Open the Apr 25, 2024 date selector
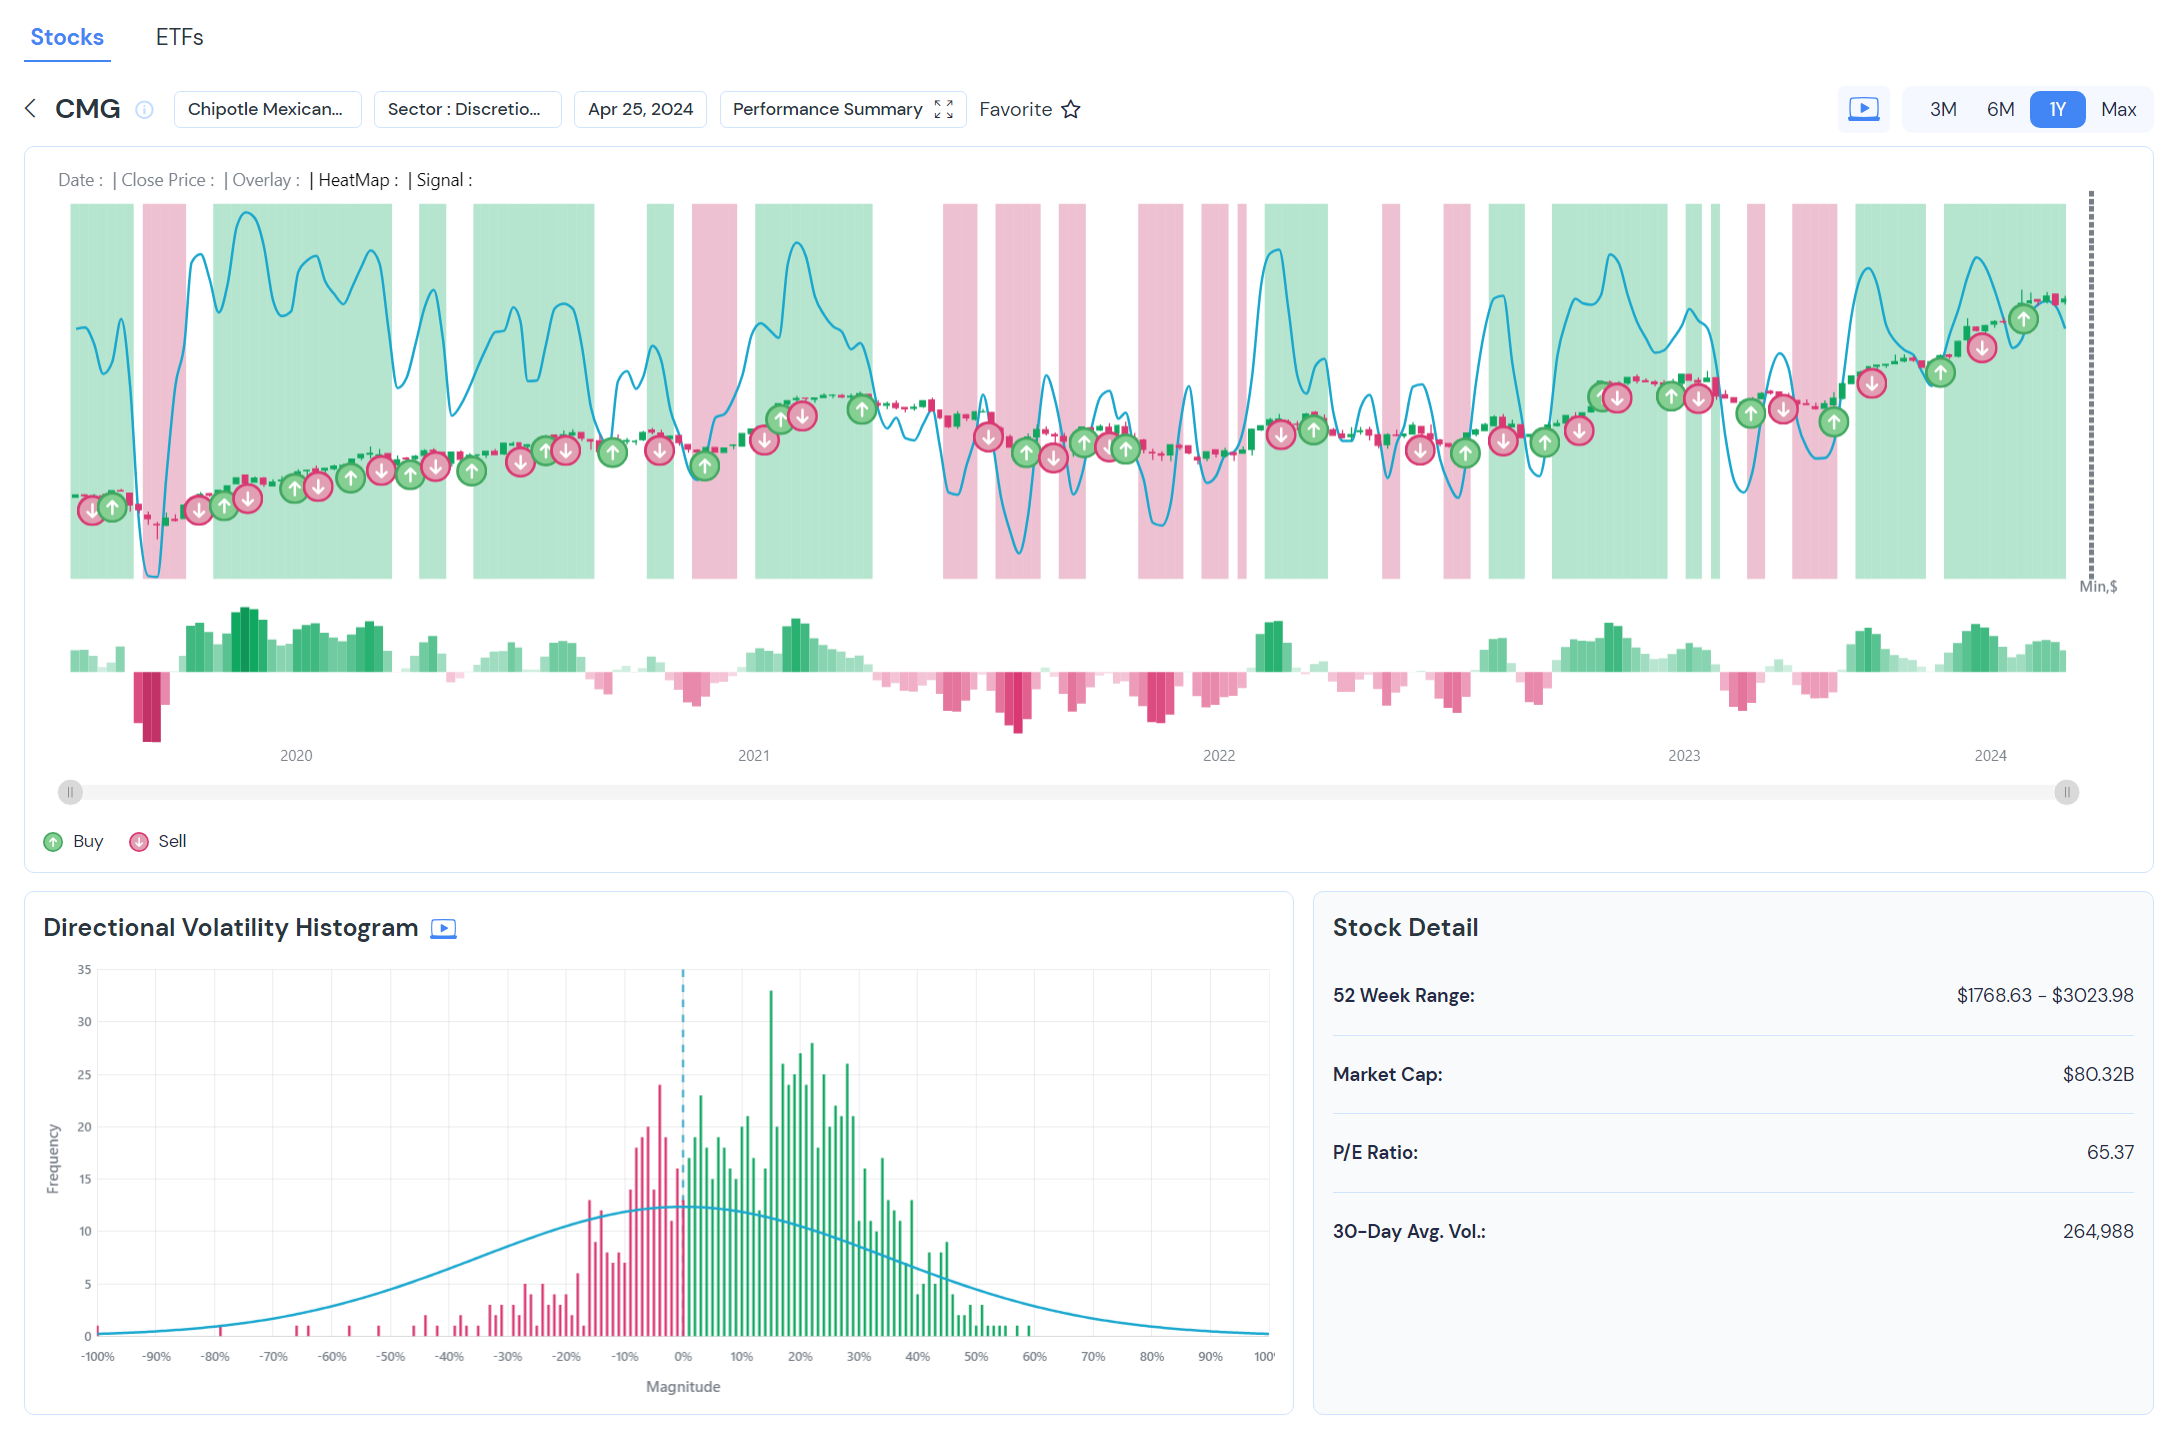Image resolution: width=2176 pixels, height=1439 pixels. click(640, 109)
